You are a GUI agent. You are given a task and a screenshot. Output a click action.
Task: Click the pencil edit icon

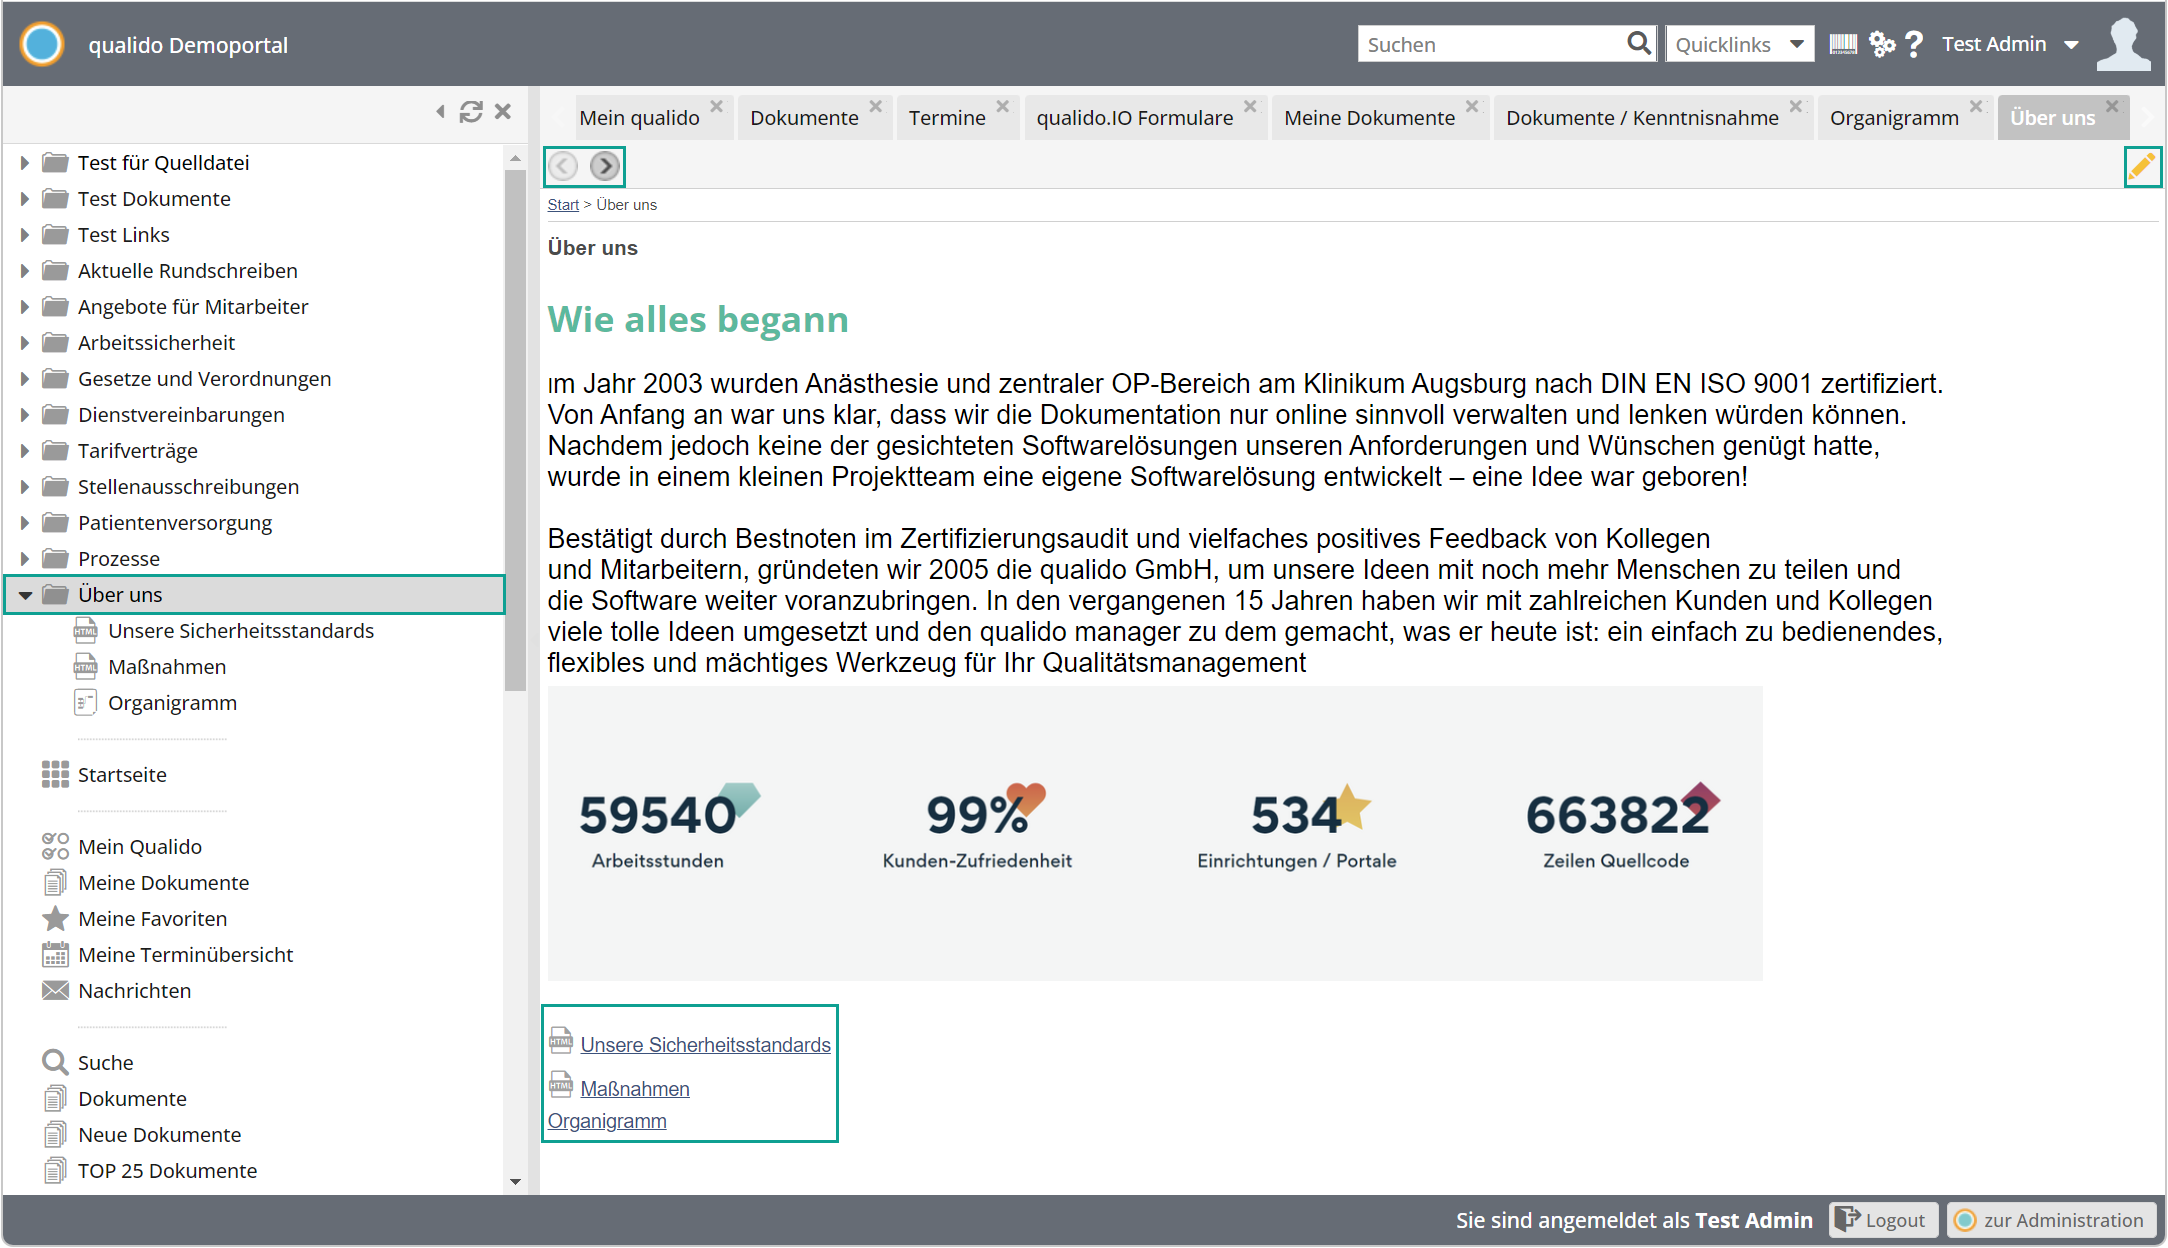tap(2142, 166)
